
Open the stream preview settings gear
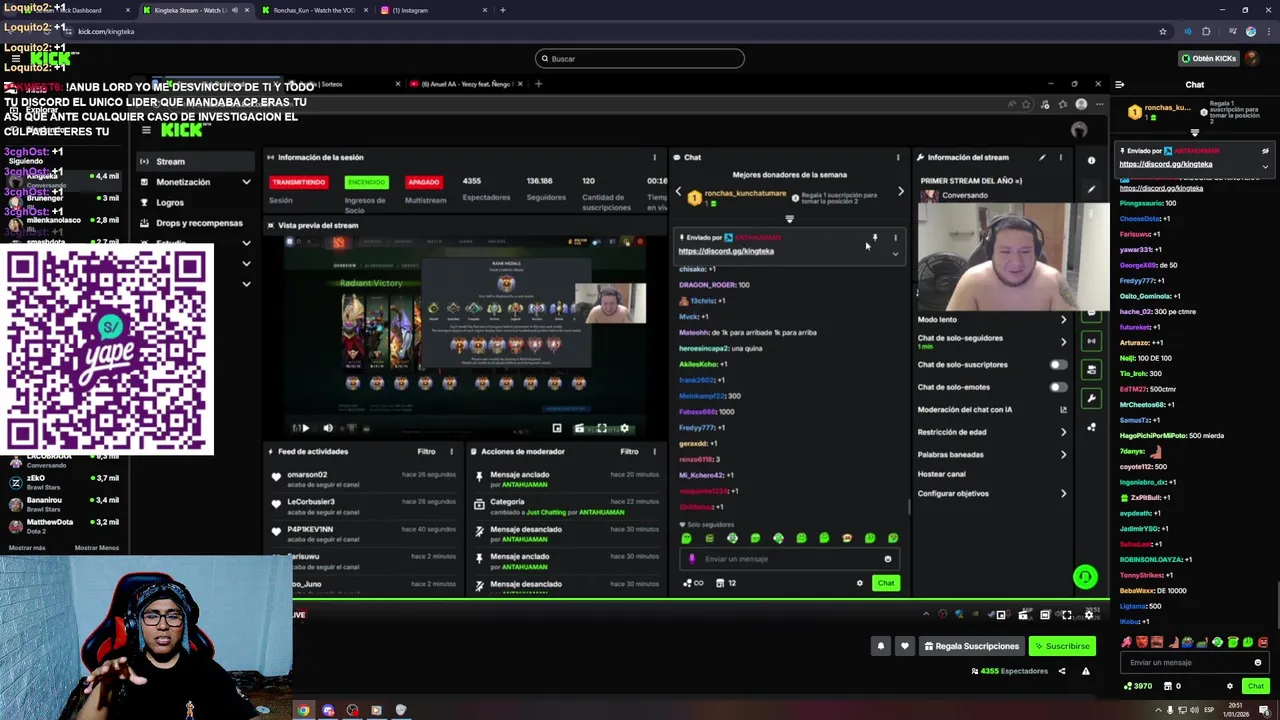(625, 428)
